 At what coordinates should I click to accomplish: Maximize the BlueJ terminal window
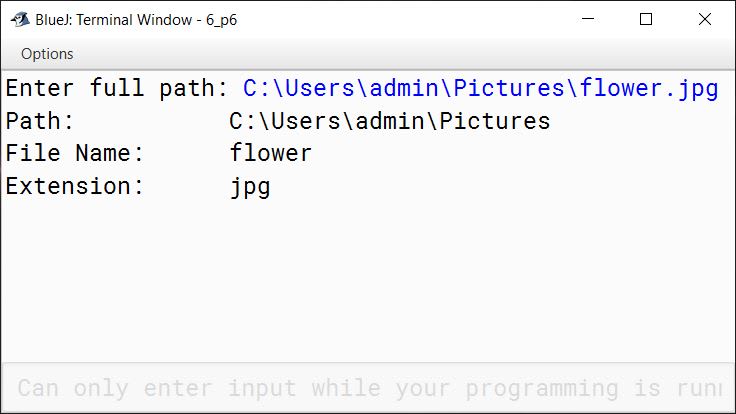(x=646, y=19)
